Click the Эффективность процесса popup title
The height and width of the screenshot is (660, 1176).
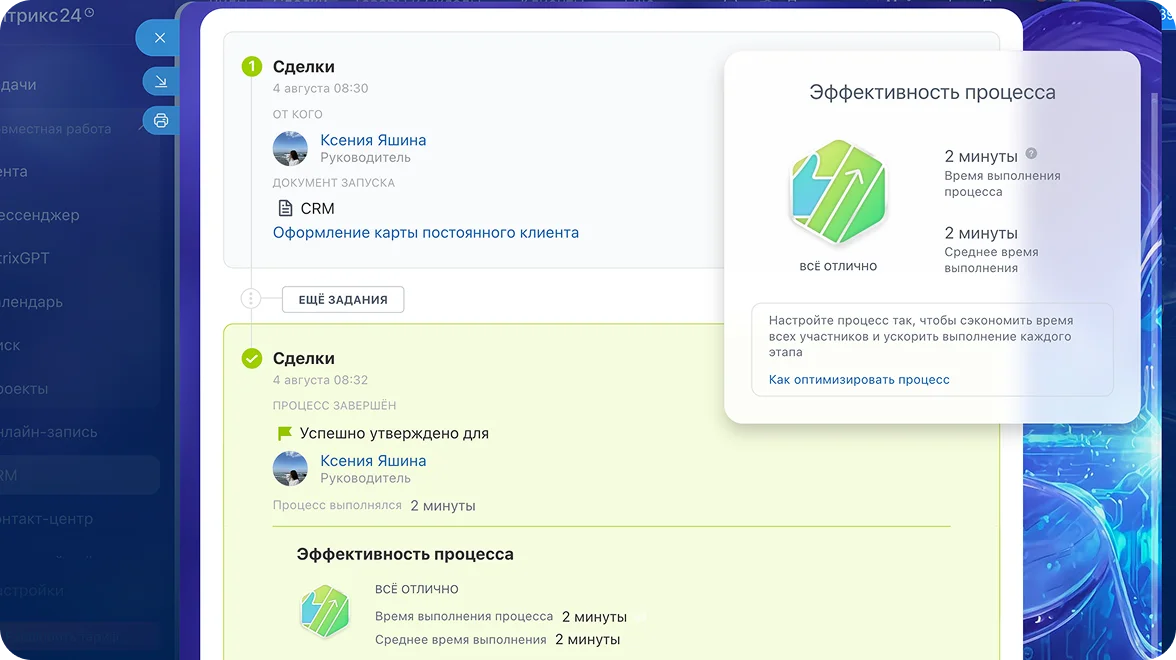932,92
